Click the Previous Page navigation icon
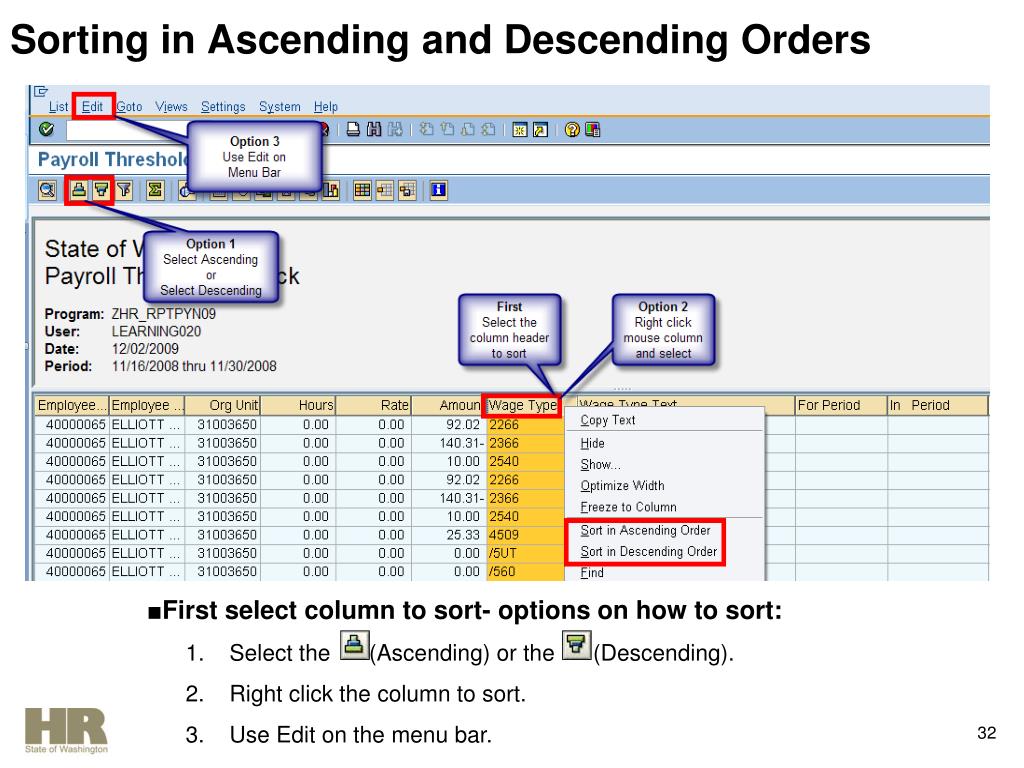1024x768 pixels. [x=447, y=129]
